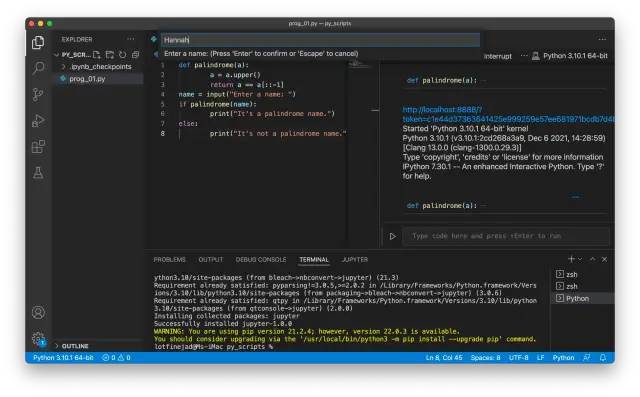640x397 pixels.
Task: Click the Python language mode in status bar
Action: (x=563, y=358)
